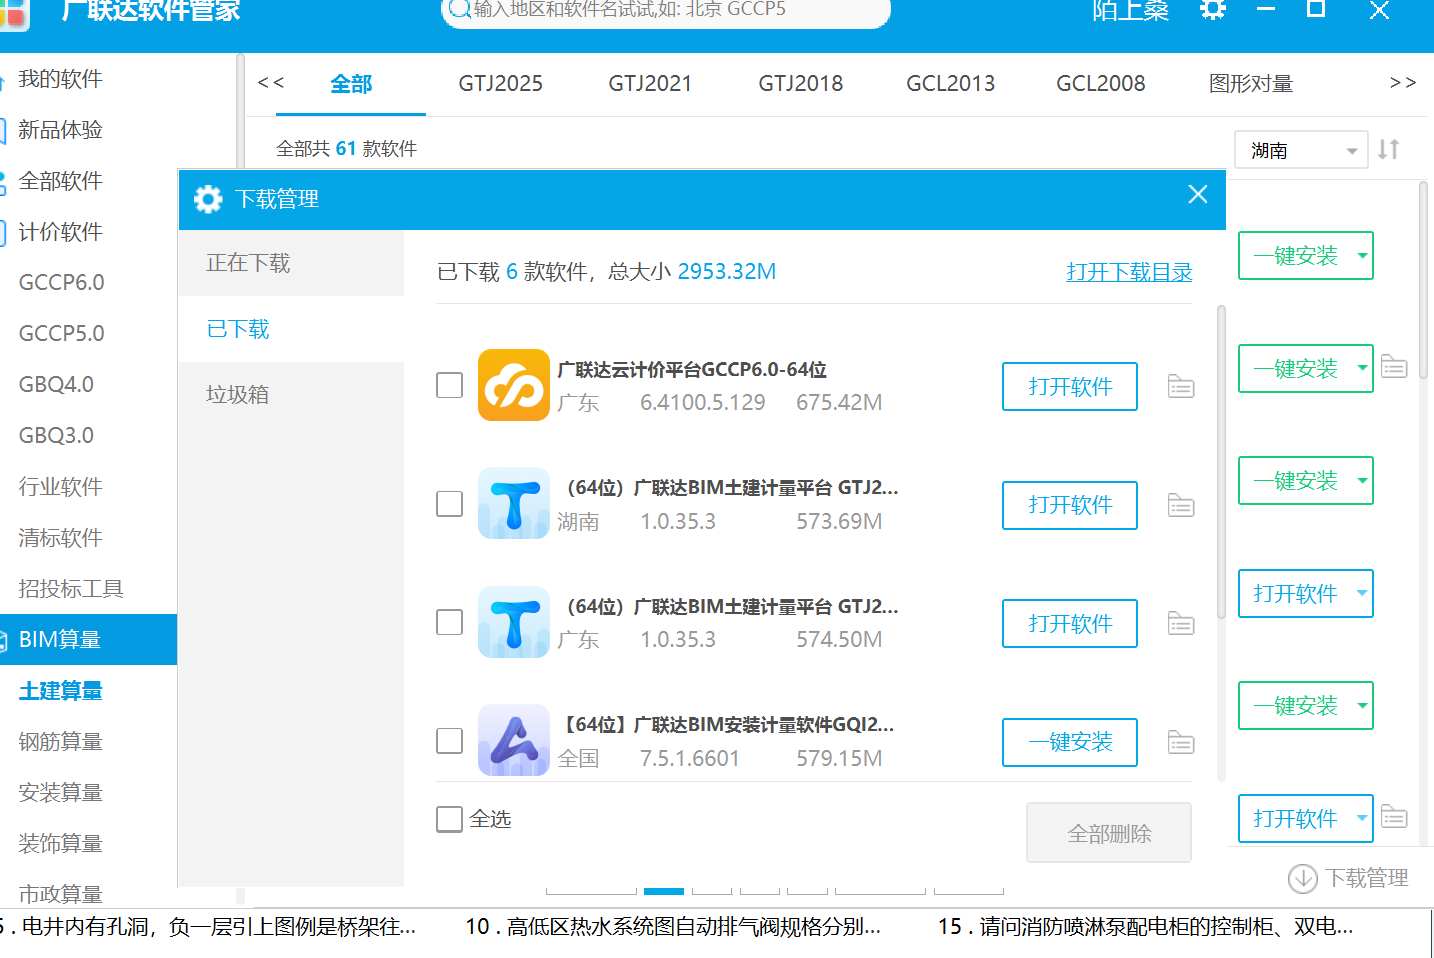Image resolution: width=1434 pixels, height=958 pixels.
Task: Check the GQI 579.15M checkbox
Action: pyautogui.click(x=450, y=740)
